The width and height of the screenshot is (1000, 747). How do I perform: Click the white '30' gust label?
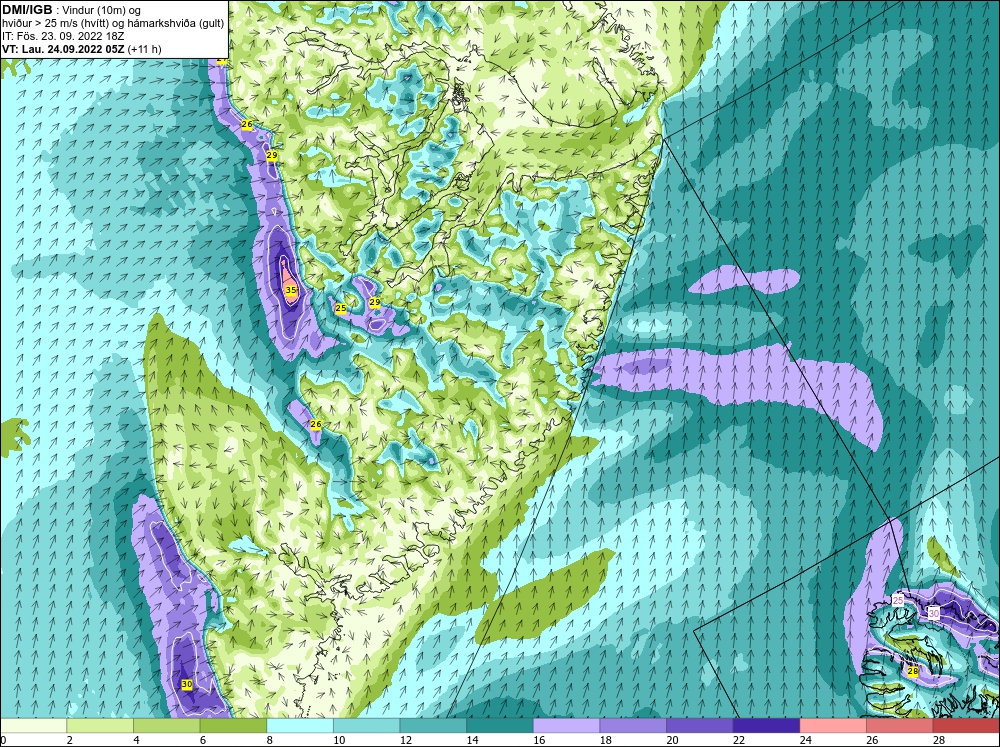[x=934, y=613]
